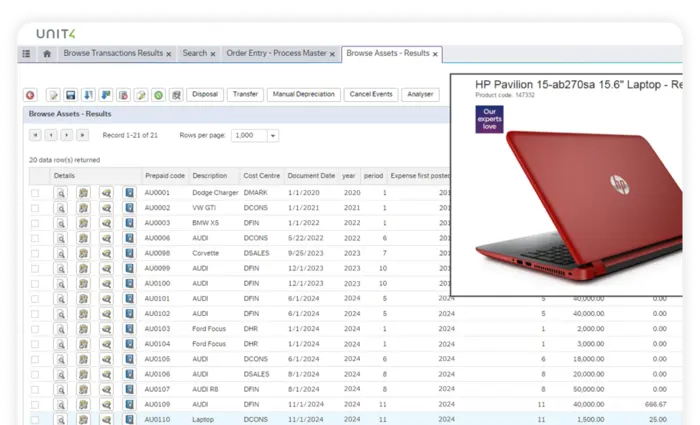Click the green circular refresh toolbar icon

pos(158,95)
